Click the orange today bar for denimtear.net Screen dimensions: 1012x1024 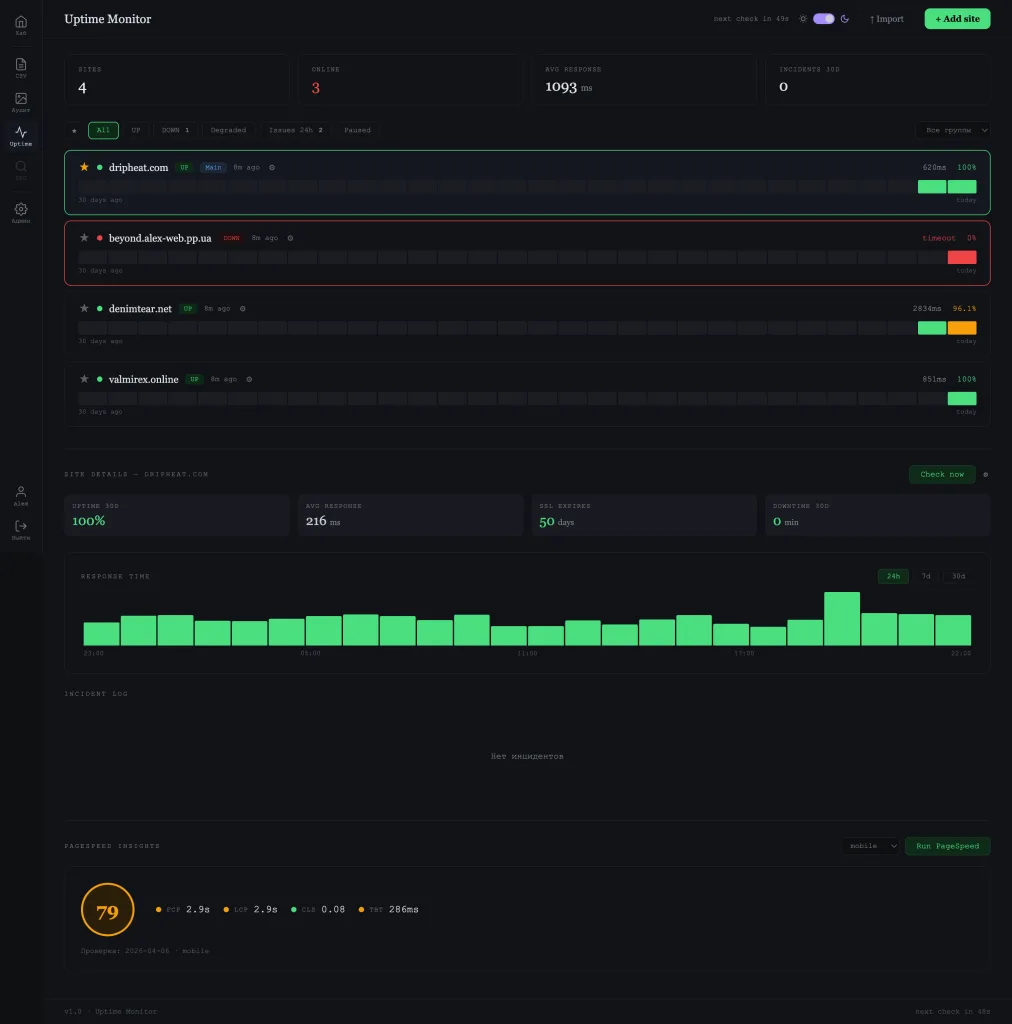(962, 328)
